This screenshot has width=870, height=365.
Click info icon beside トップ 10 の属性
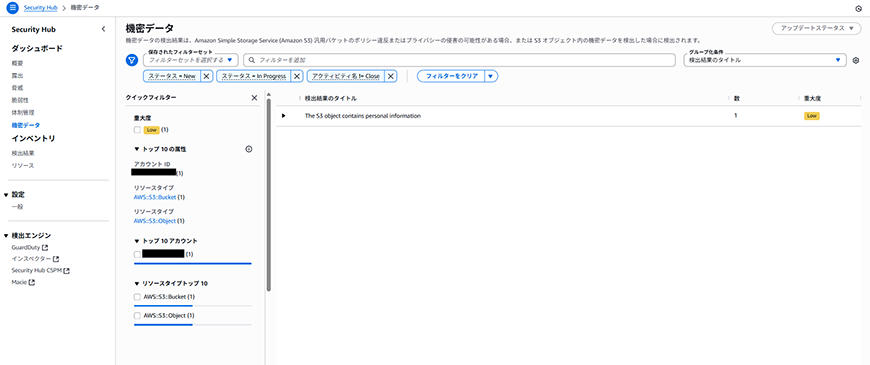click(x=249, y=149)
